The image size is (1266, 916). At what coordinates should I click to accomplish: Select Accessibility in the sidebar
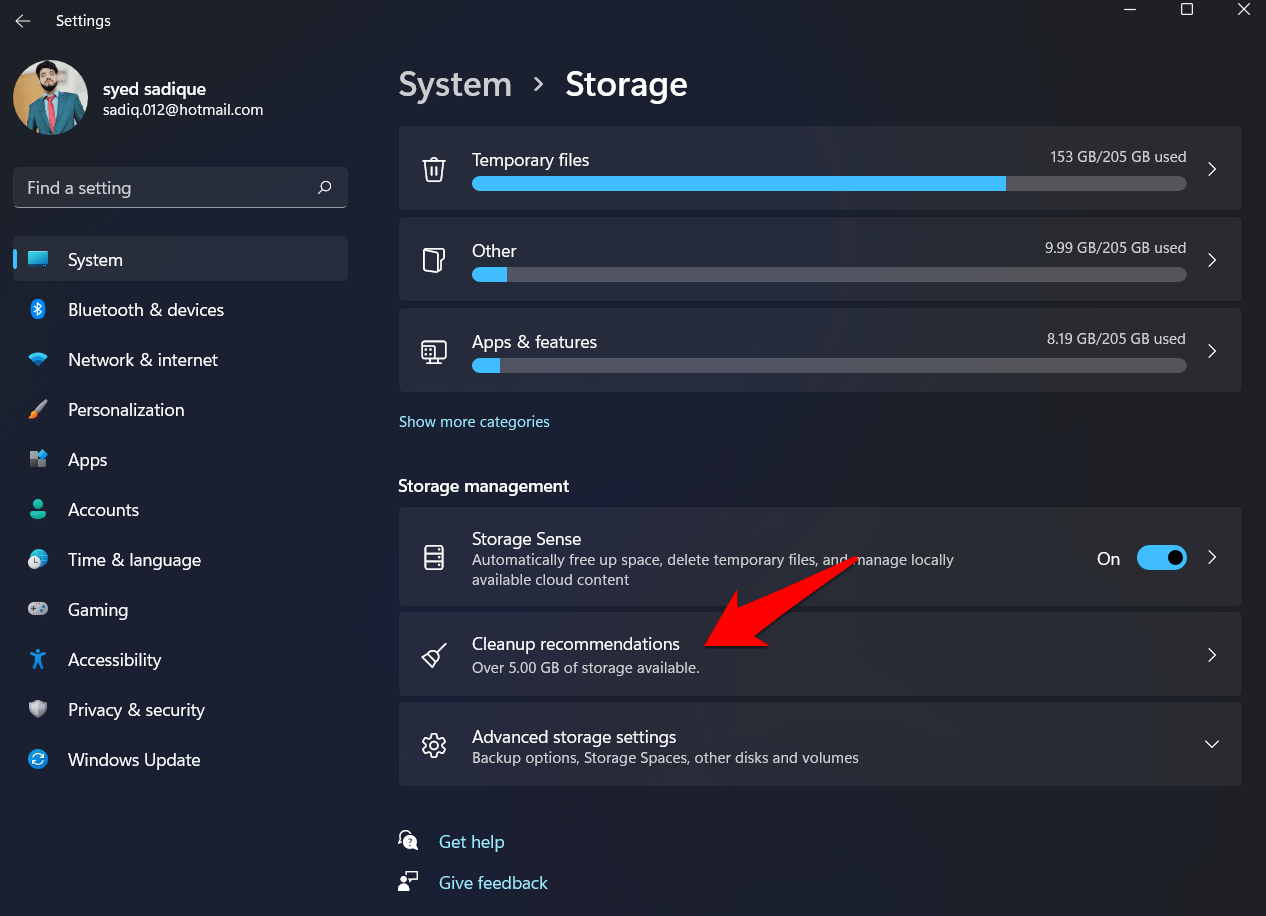[x=114, y=660]
